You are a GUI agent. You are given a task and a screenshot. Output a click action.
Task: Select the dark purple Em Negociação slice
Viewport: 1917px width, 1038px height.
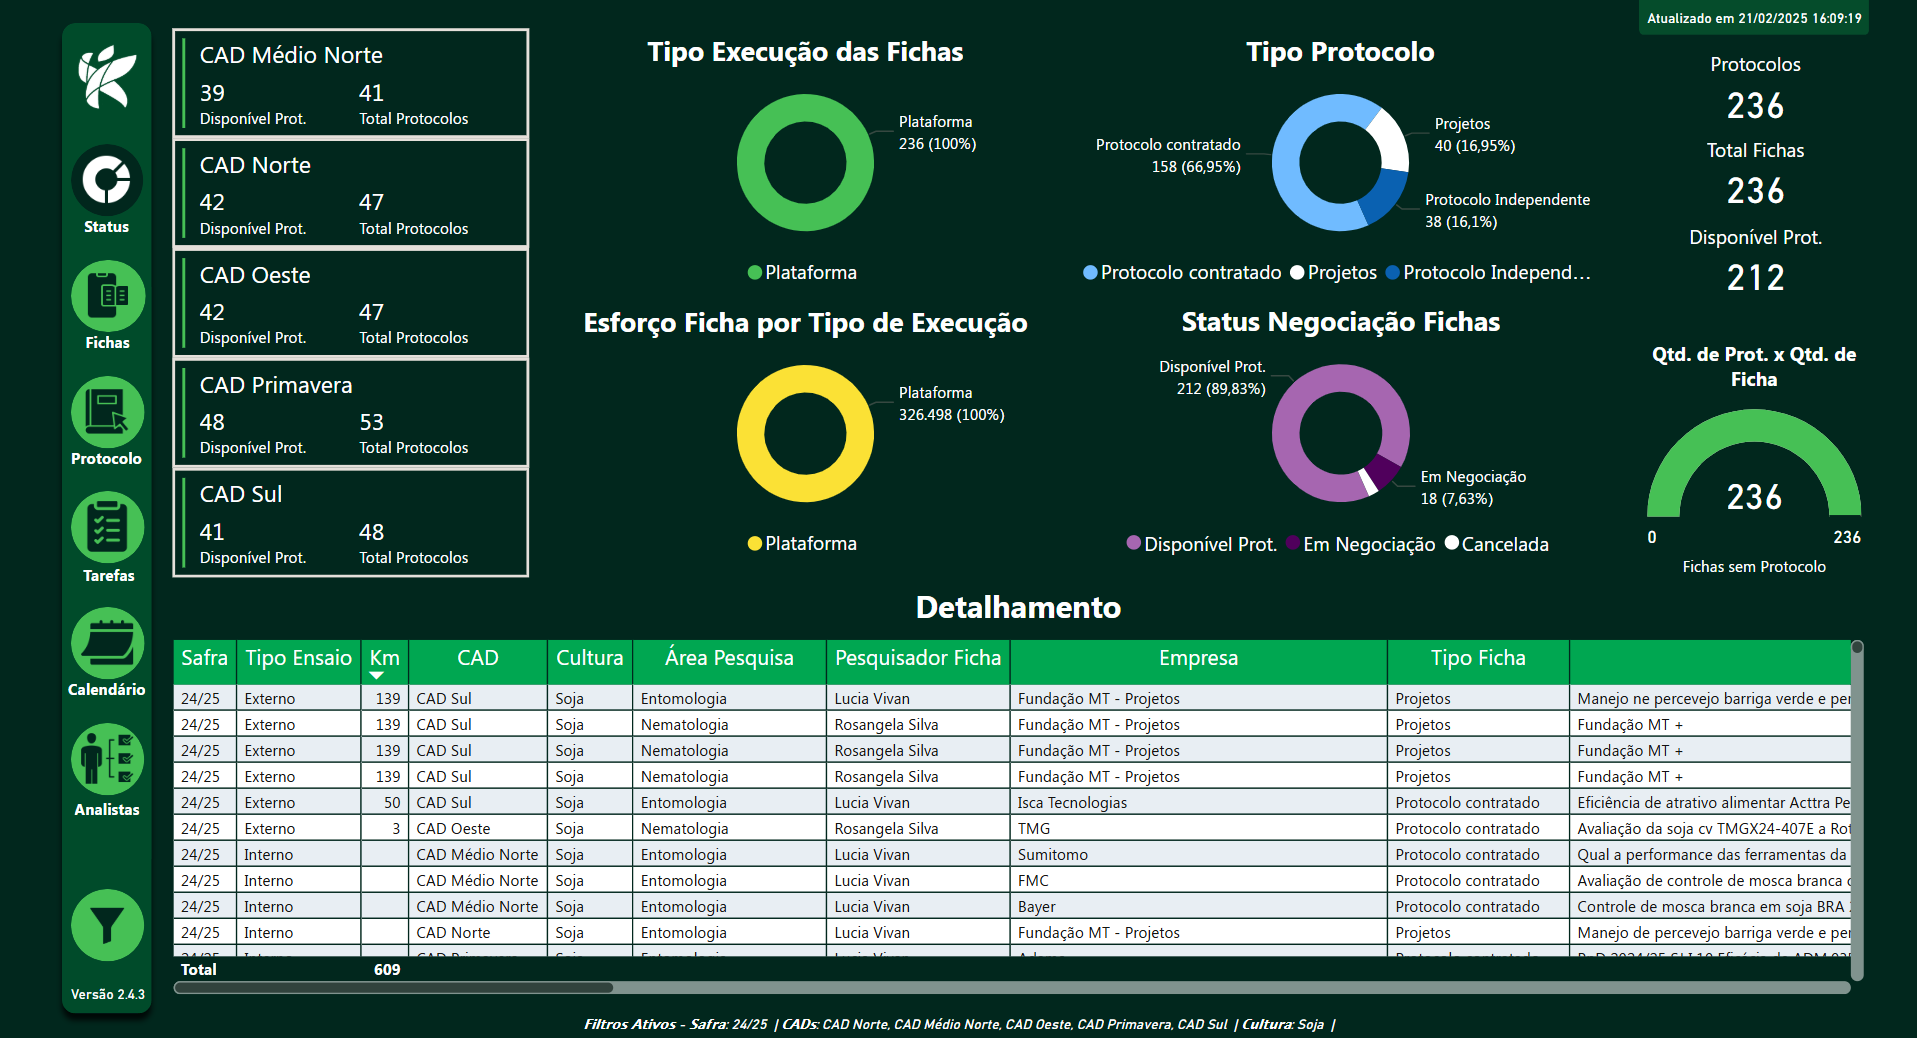point(1385,471)
